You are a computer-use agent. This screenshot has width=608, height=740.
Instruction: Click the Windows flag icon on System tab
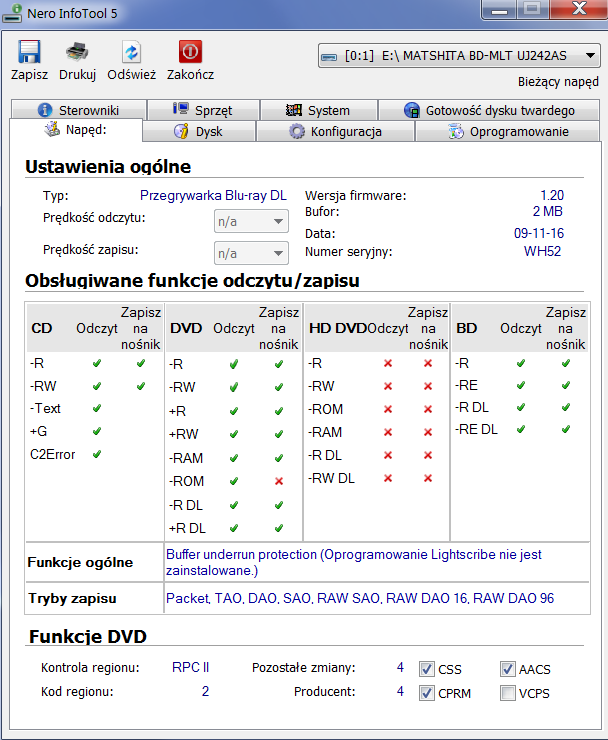click(x=294, y=110)
